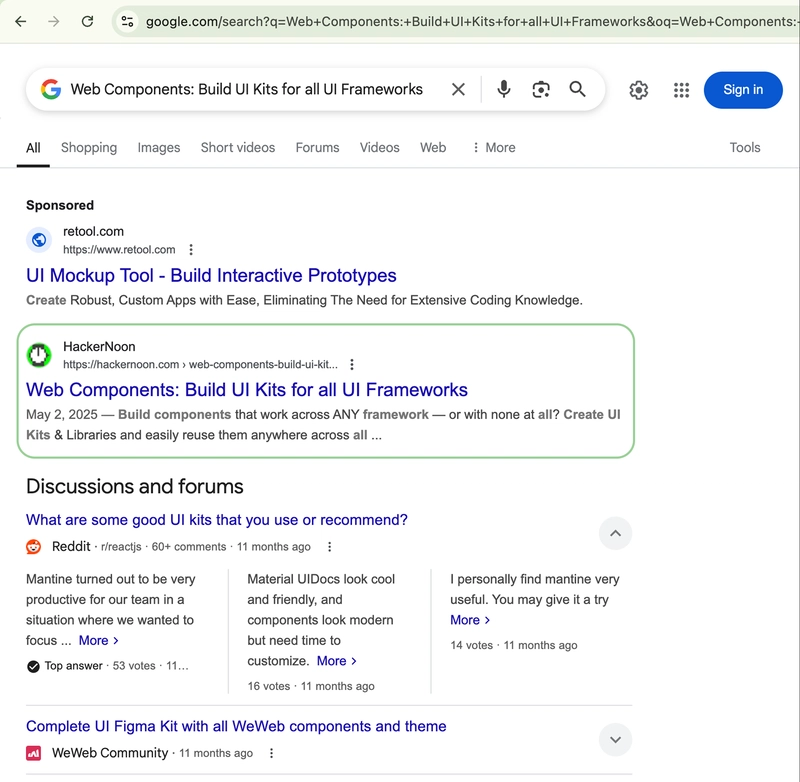
Task: Click the HackerNoon favicon
Action: point(39,355)
